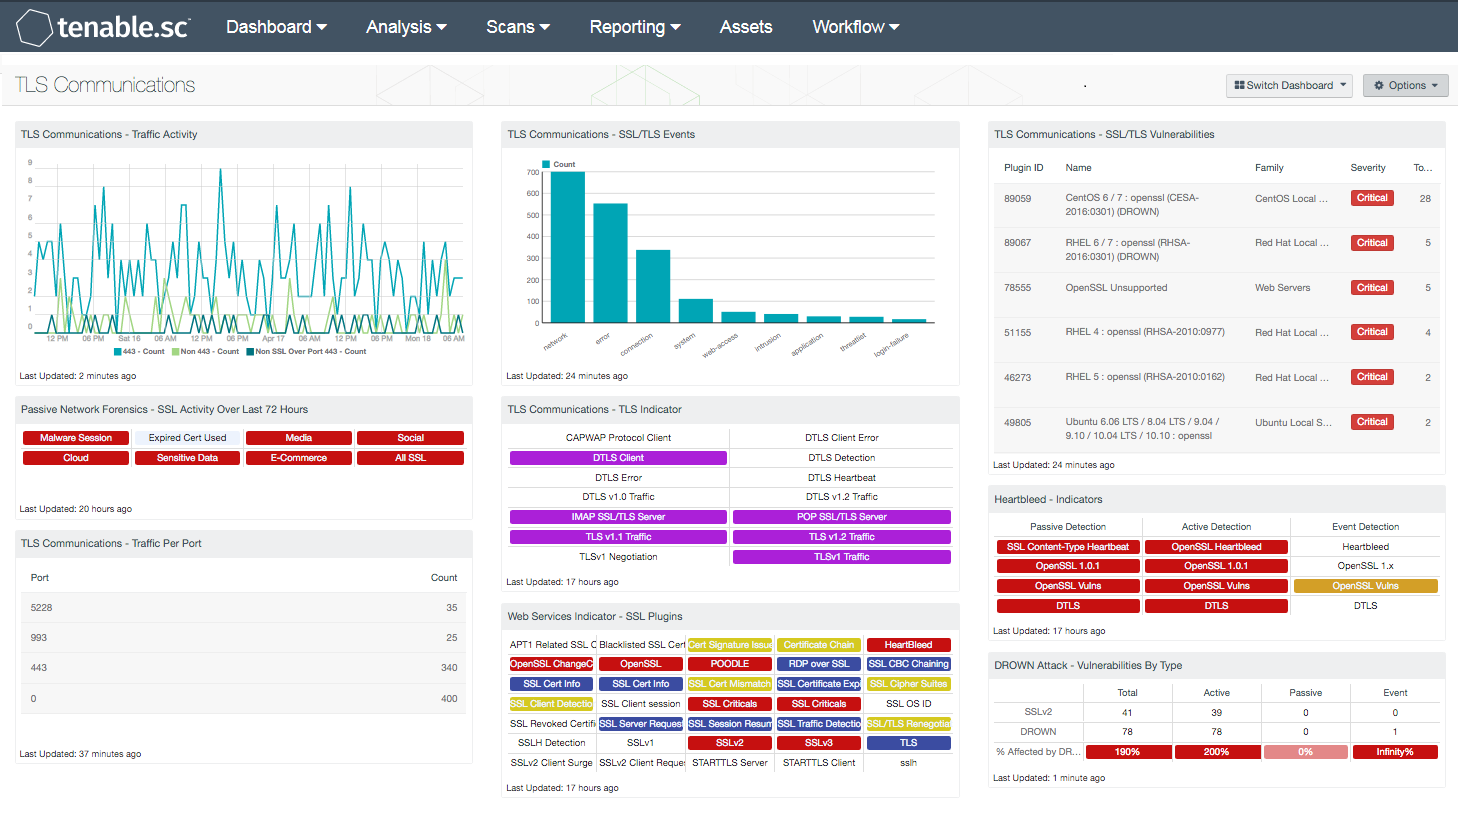This screenshot has width=1458, height=816.
Task: Open the port 443 traffic row
Action: [243, 668]
